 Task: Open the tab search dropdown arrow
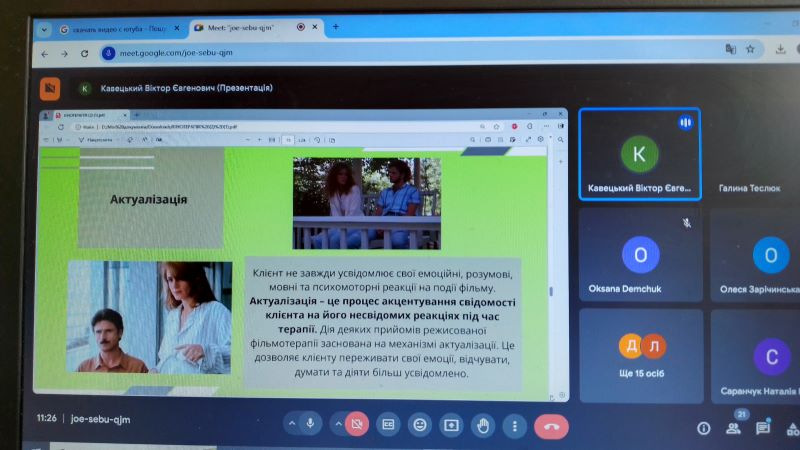click(x=44, y=30)
